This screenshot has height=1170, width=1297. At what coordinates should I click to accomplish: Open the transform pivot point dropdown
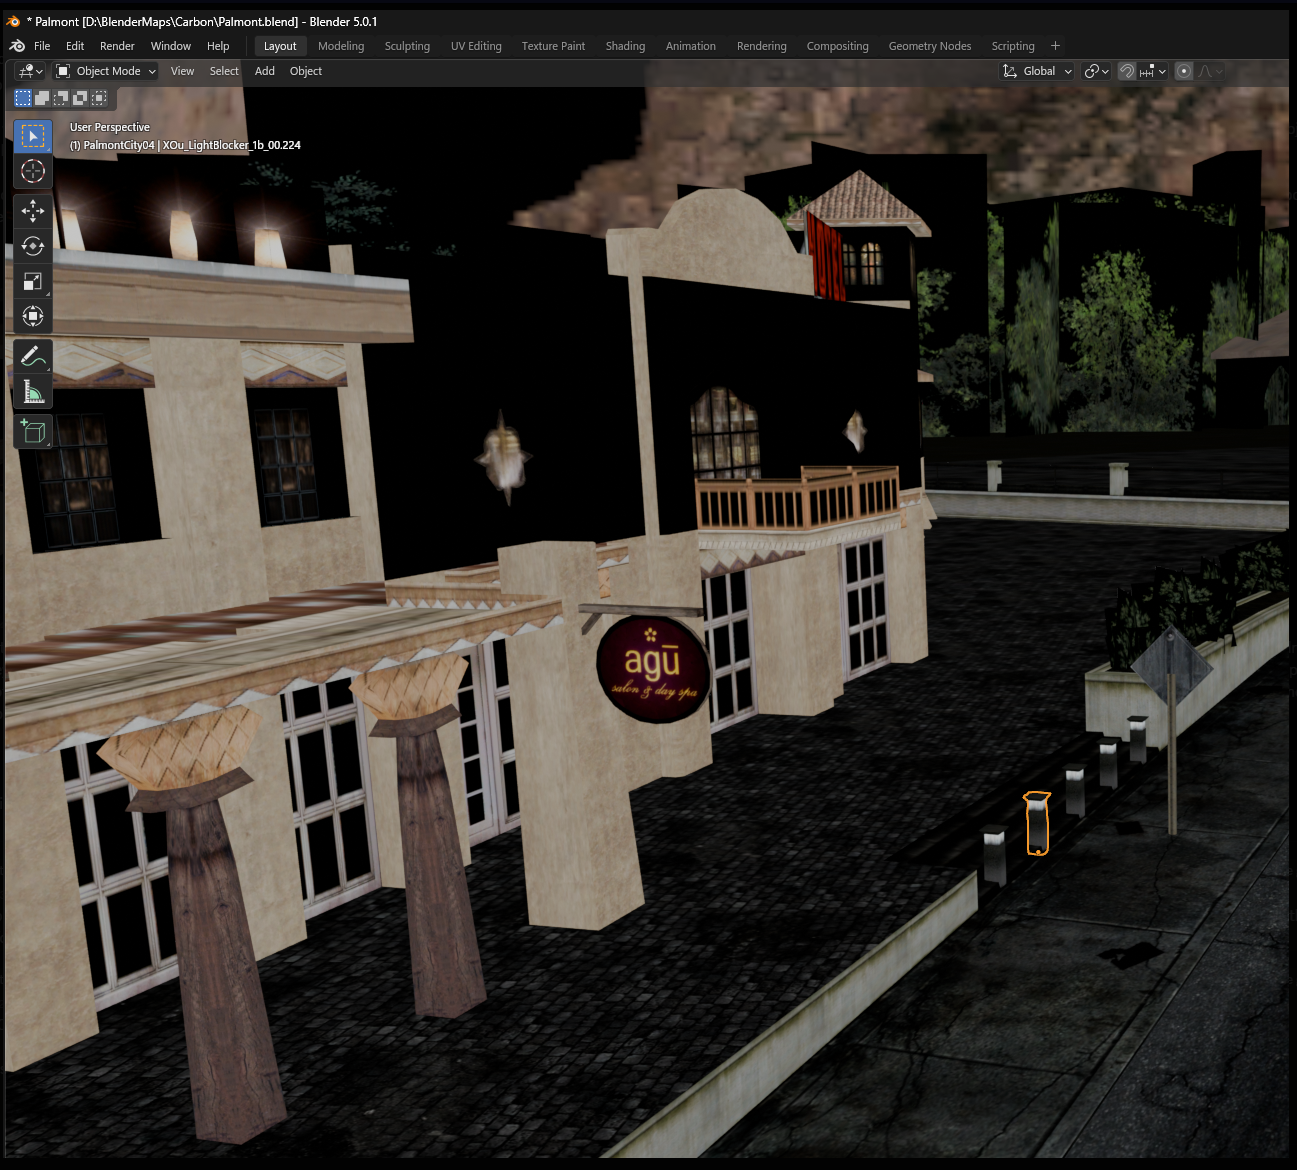point(1096,71)
